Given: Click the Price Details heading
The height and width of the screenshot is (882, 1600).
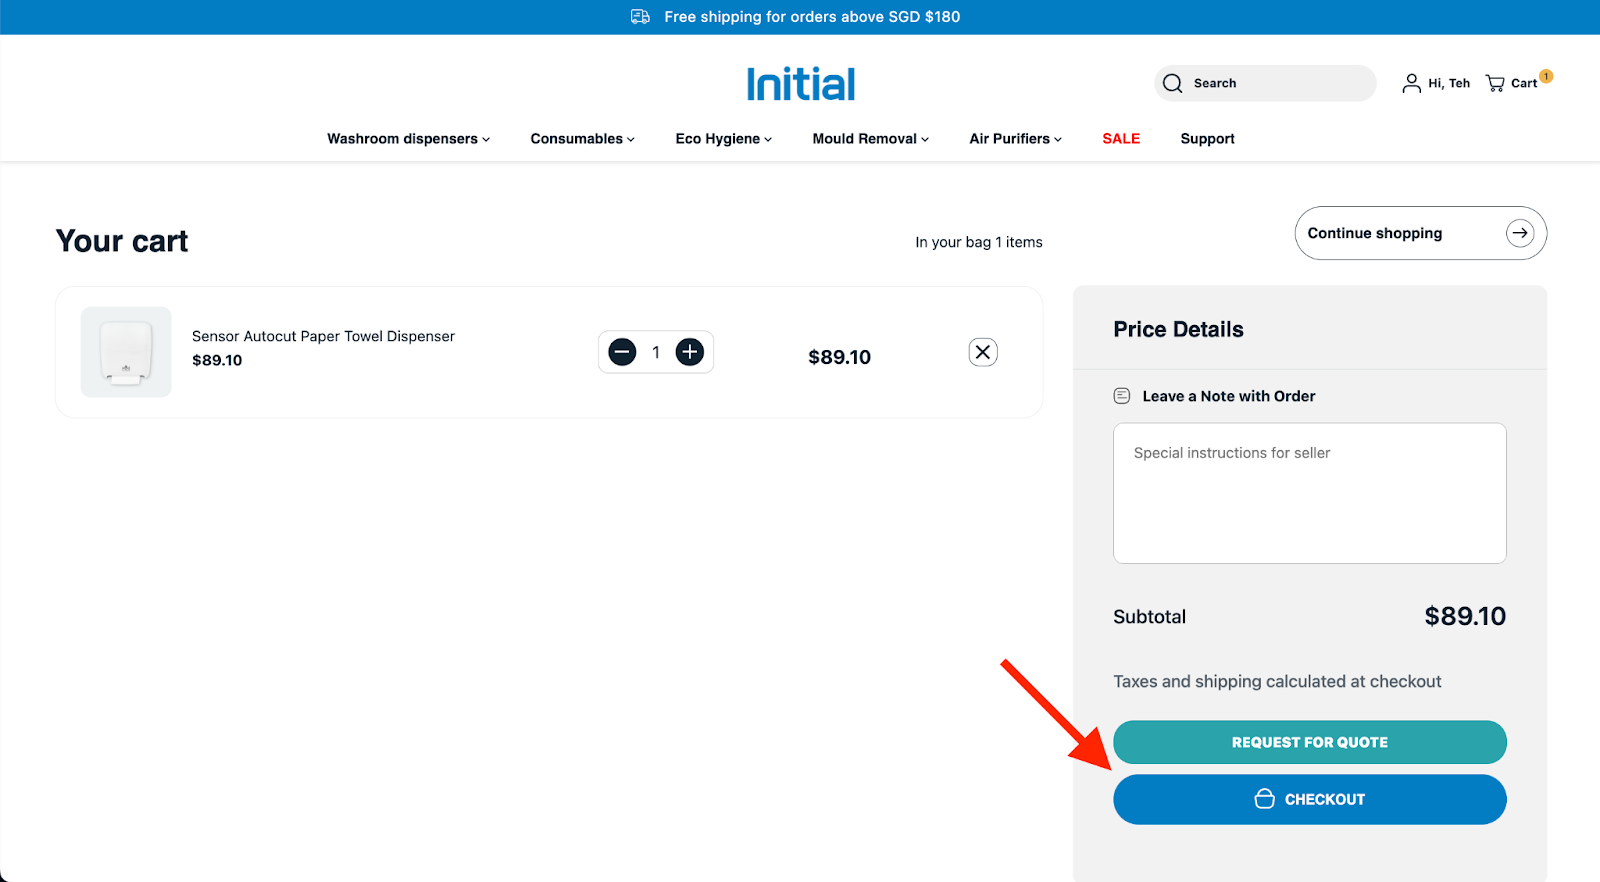Looking at the screenshot, I should pyautogui.click(x=1178, y=329).
